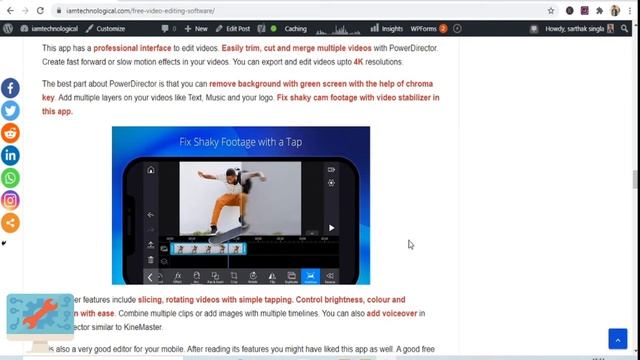Click the blue scroll-to-top button
Screen dimensions: 640x360
pos(618,339)
